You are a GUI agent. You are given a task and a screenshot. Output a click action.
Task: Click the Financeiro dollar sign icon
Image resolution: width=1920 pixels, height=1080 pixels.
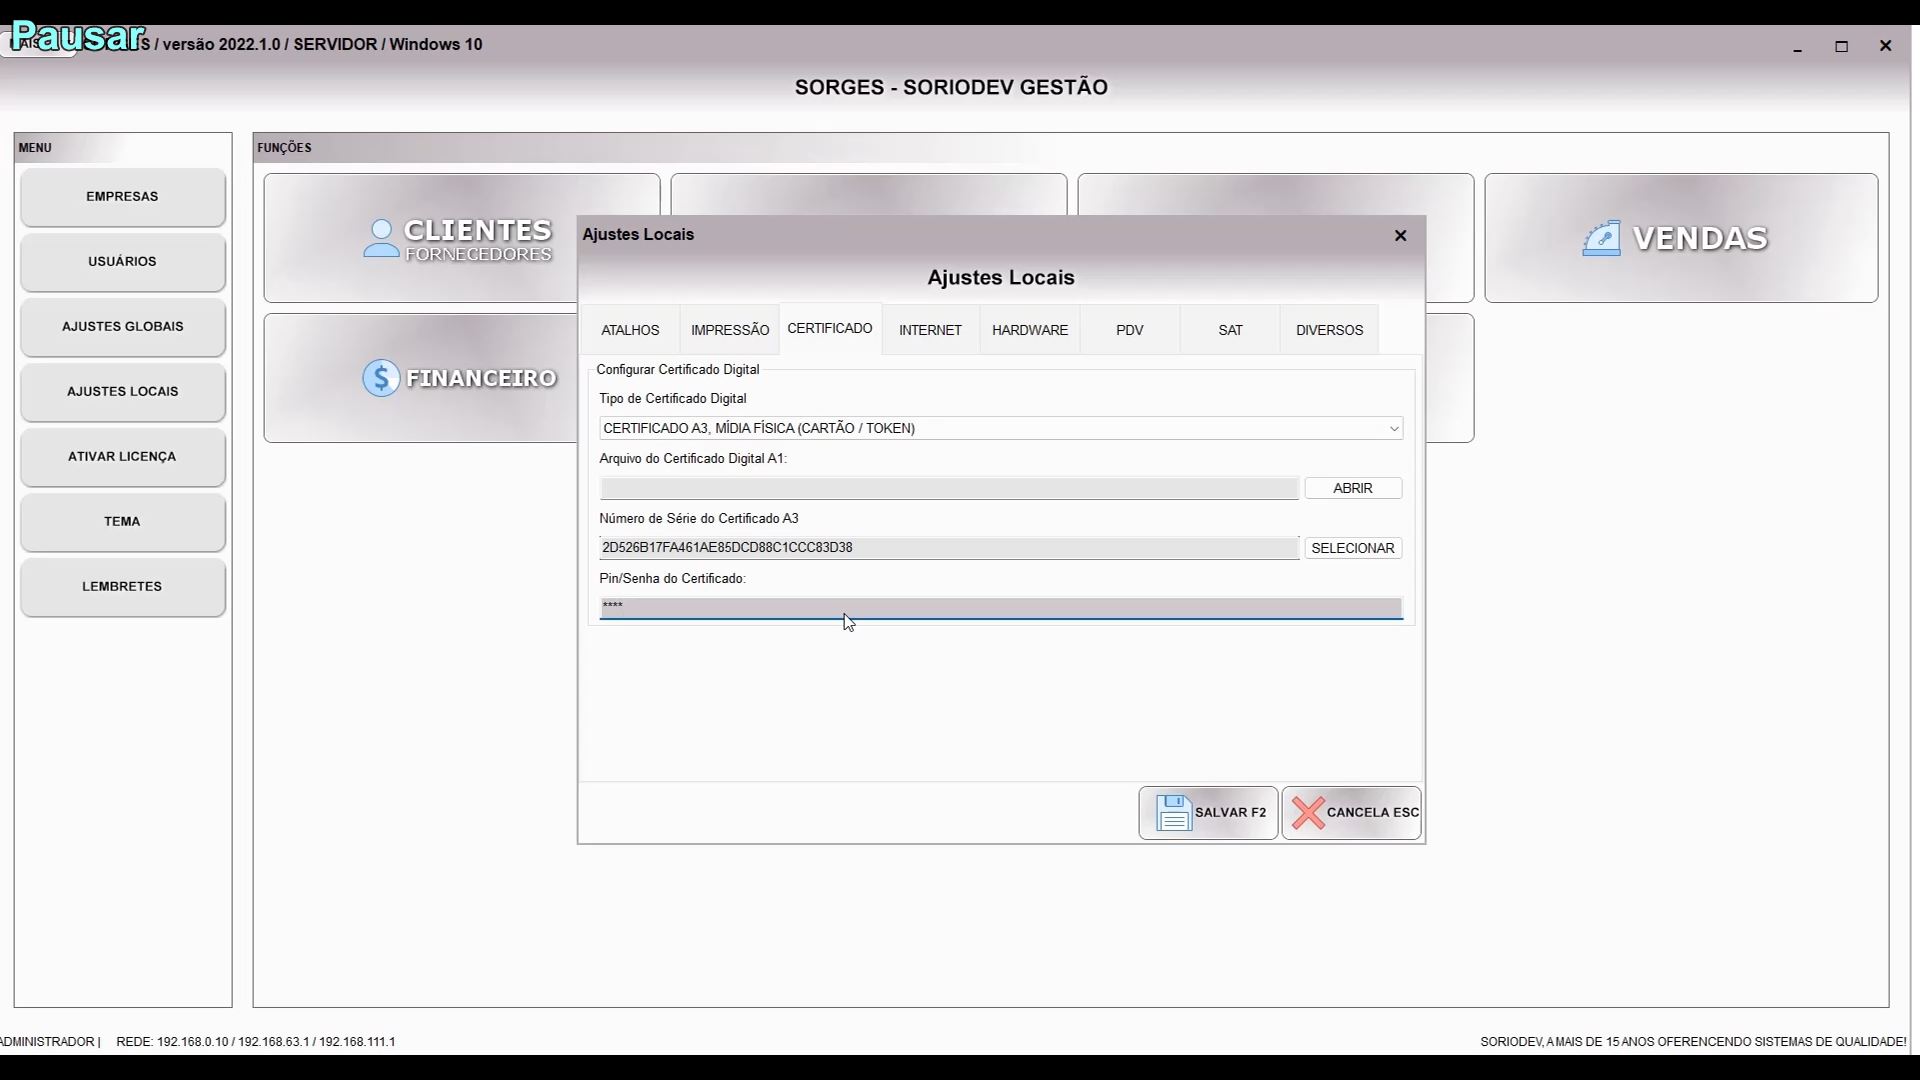tap(381, 378)
